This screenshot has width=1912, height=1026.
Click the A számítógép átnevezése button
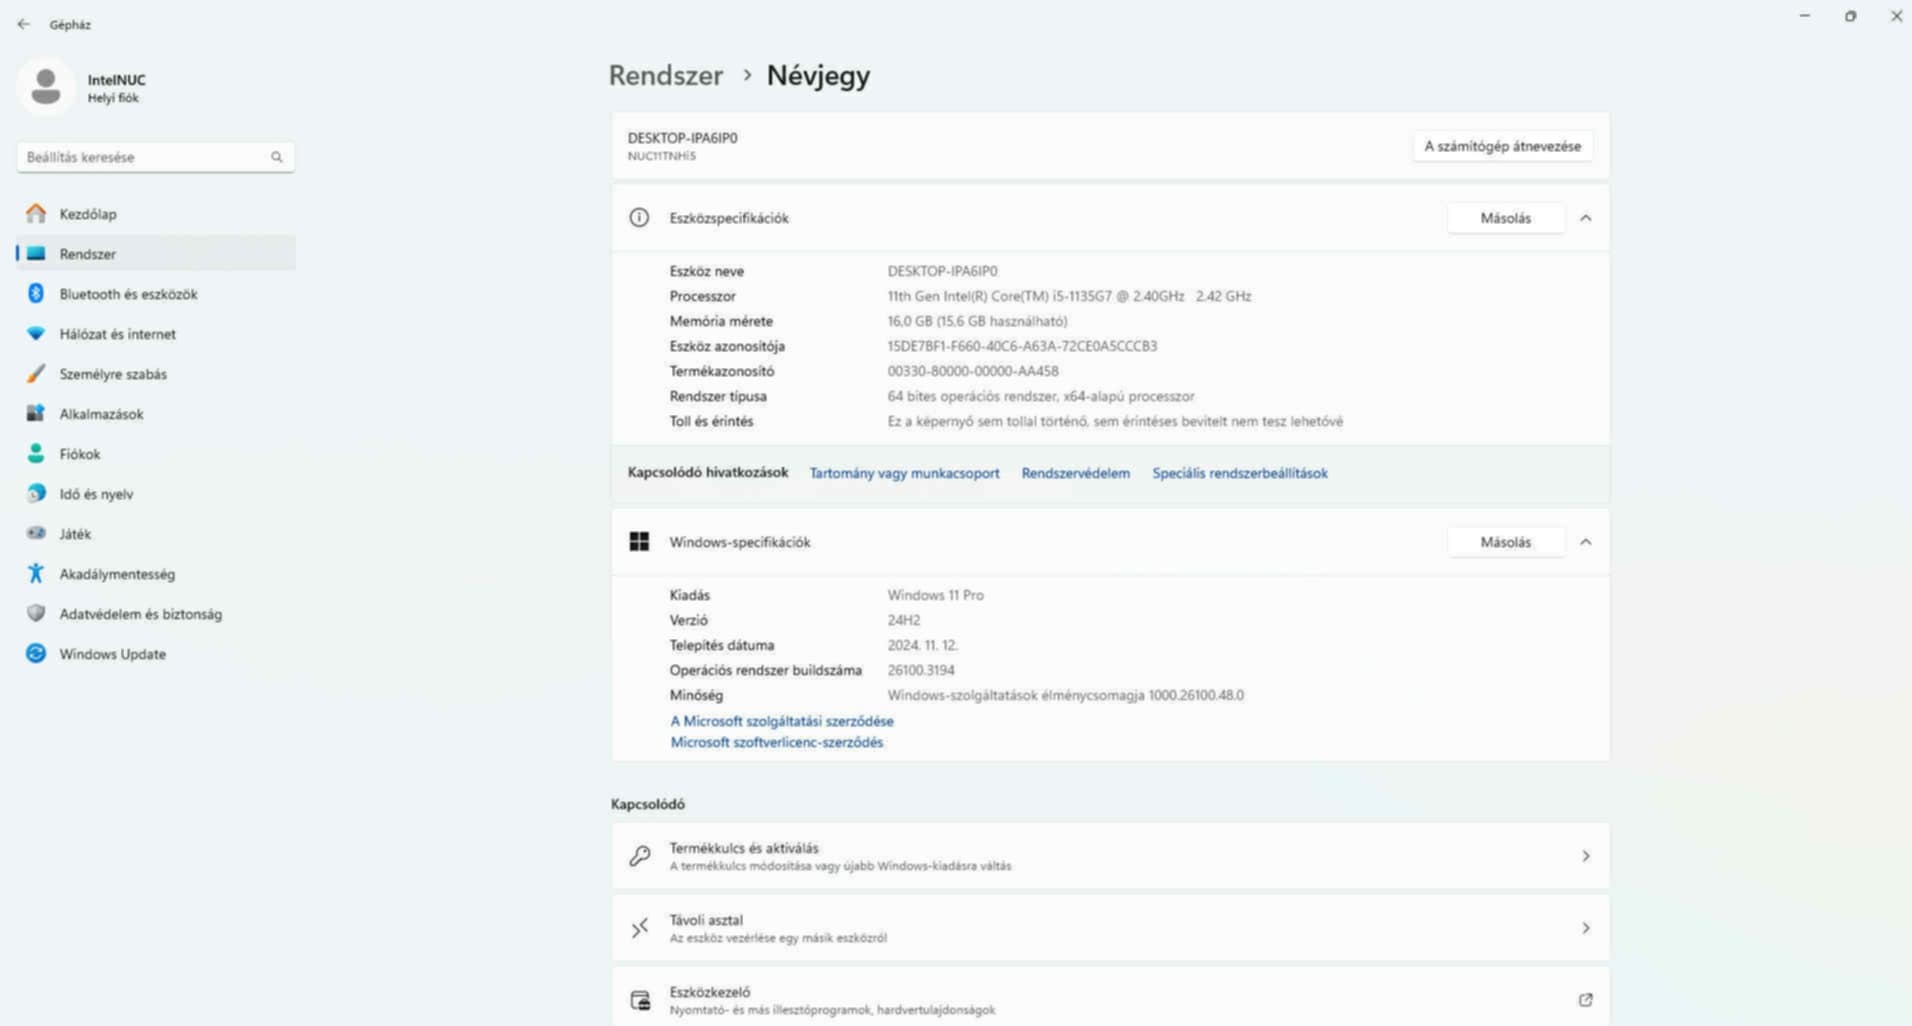pyautogui.click(x=1502, y=146)
